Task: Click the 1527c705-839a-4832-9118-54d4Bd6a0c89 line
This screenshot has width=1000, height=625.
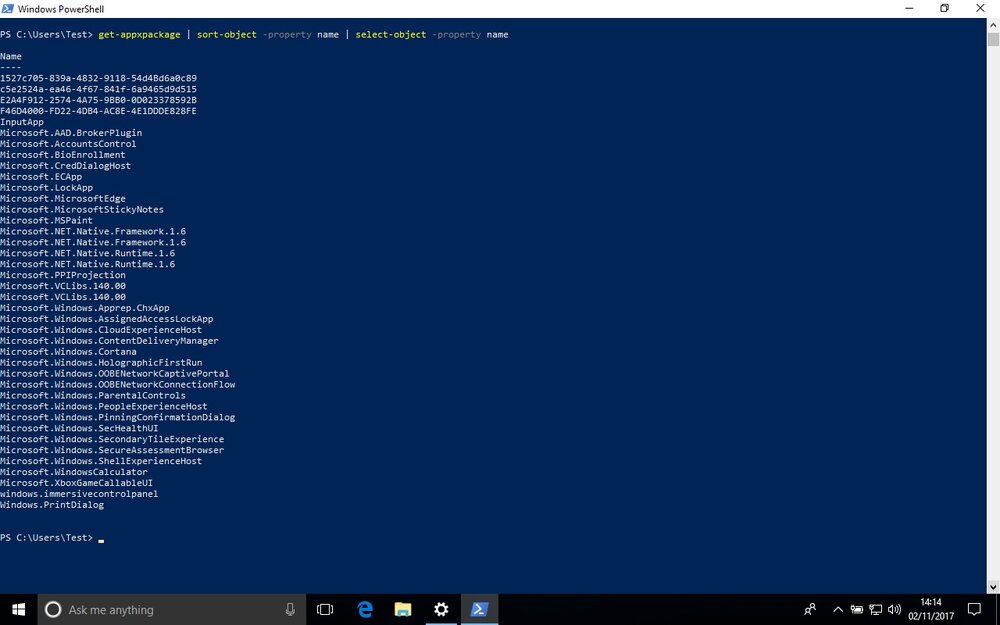Action: pos(98,78)
